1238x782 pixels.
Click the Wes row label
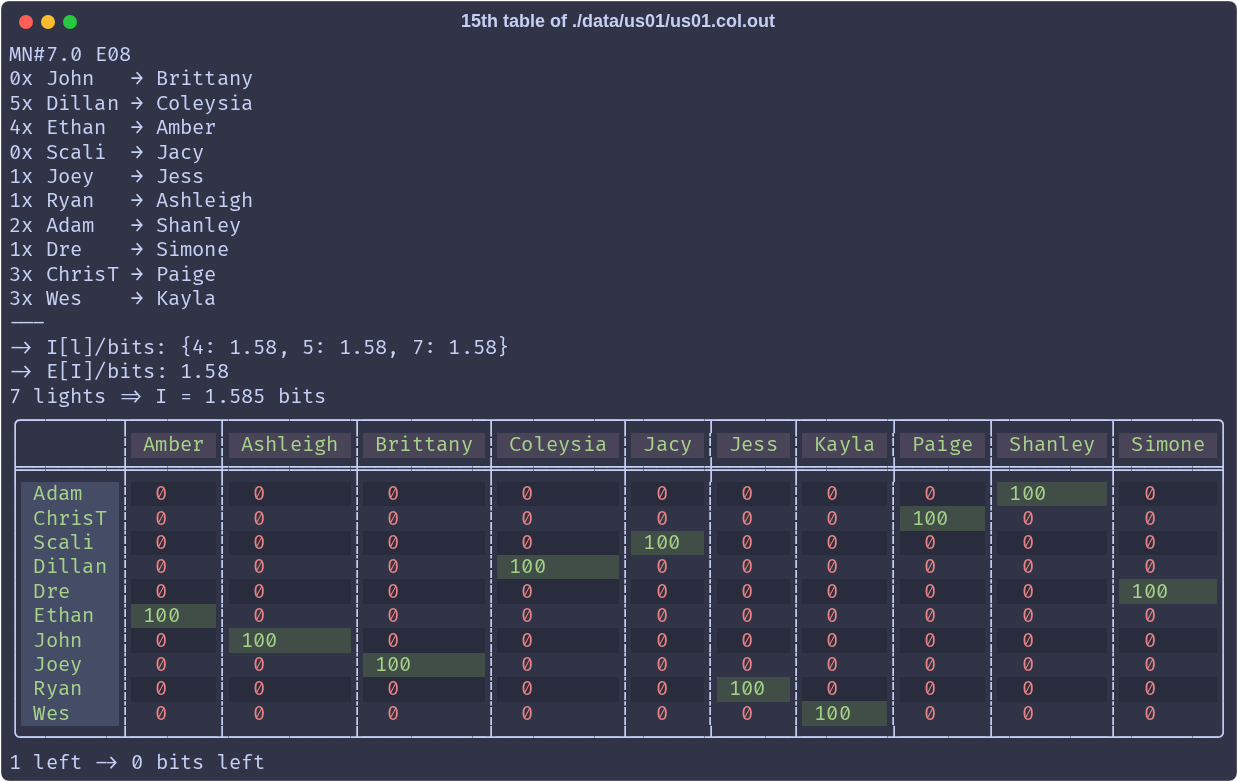(x=70, y=714)
